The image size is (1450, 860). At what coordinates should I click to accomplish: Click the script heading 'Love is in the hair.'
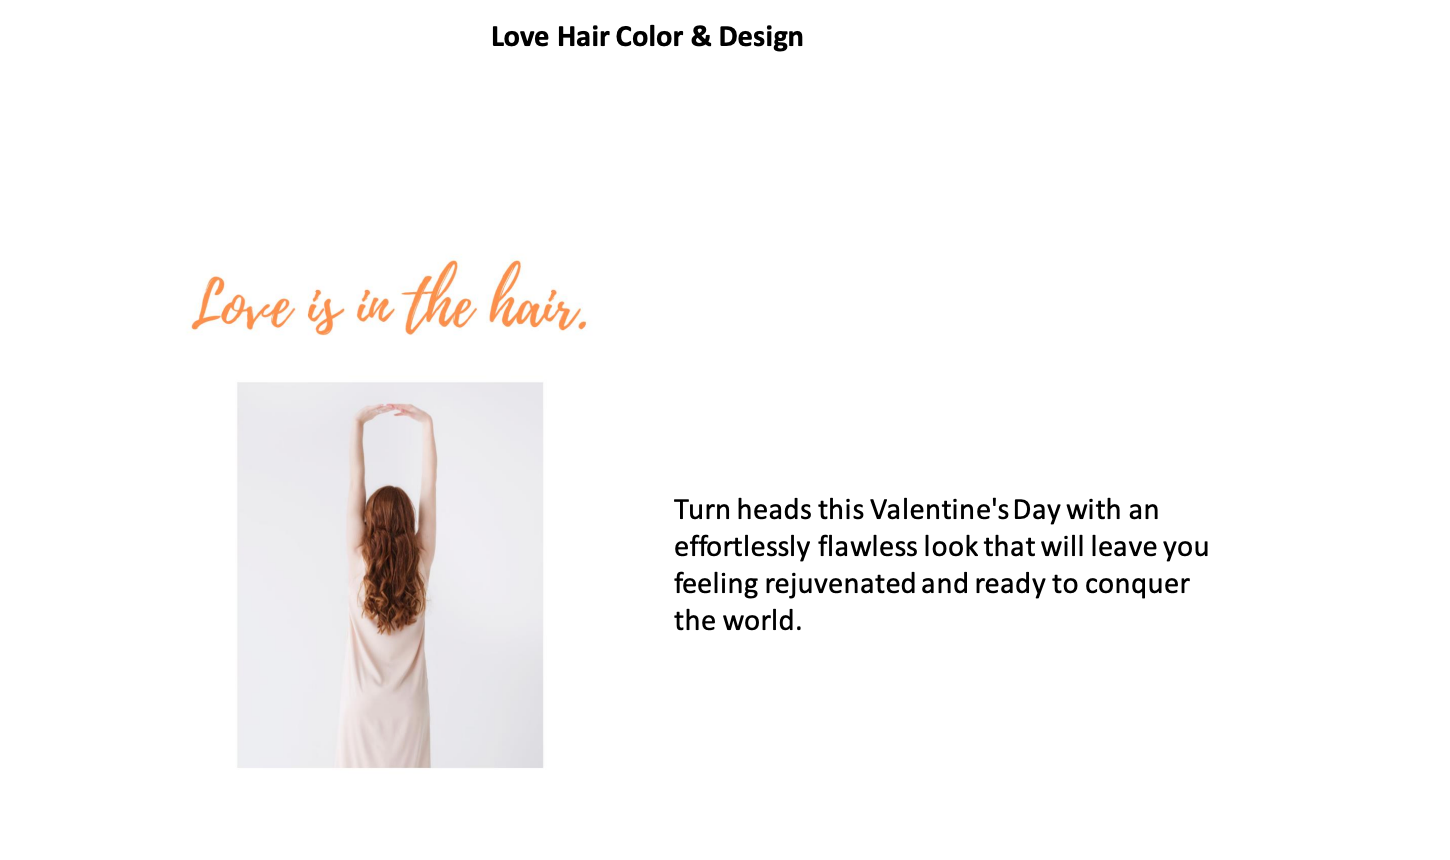click(x=390, y=298)
